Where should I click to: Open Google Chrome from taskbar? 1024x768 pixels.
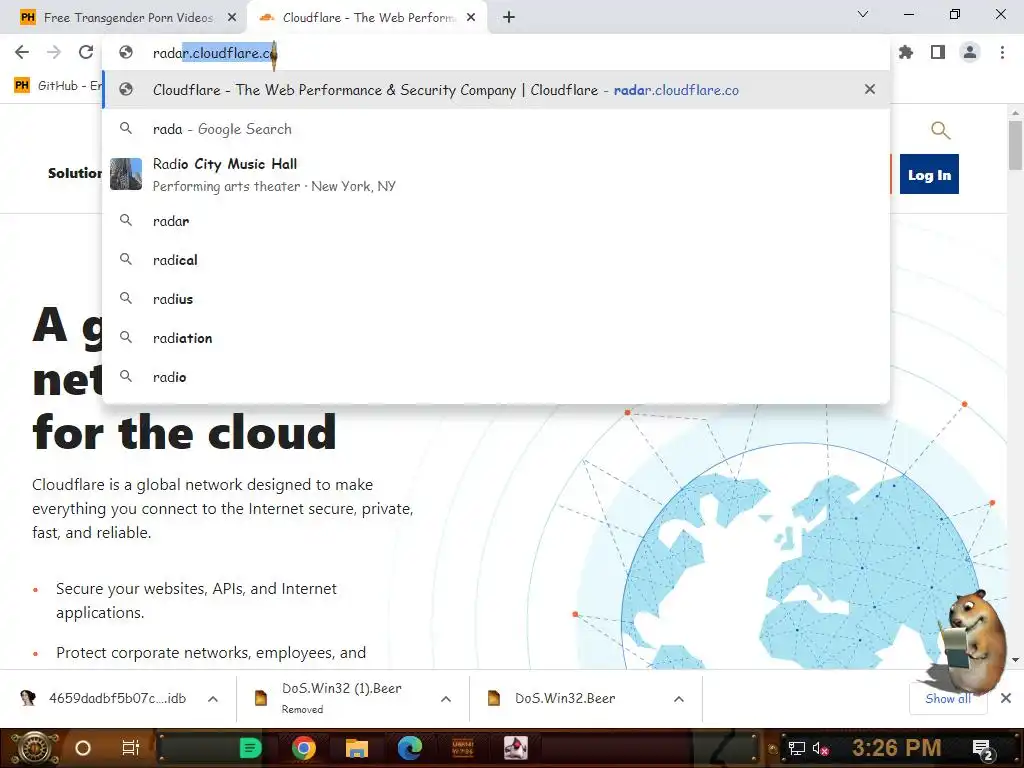tap(304, 748)
